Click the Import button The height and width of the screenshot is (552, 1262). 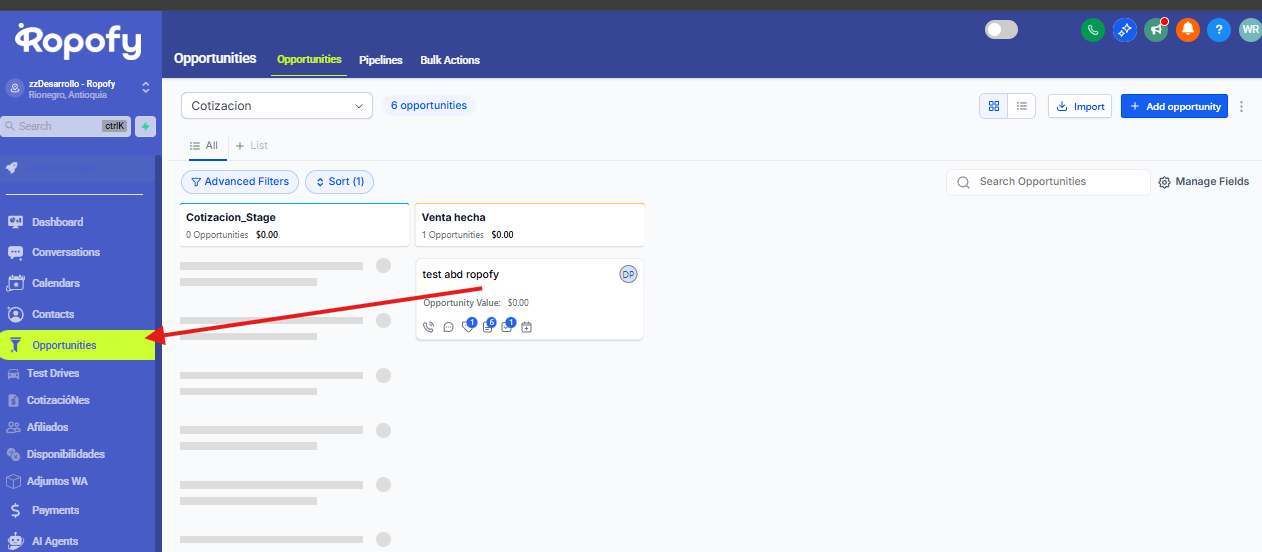(1080, 106)
